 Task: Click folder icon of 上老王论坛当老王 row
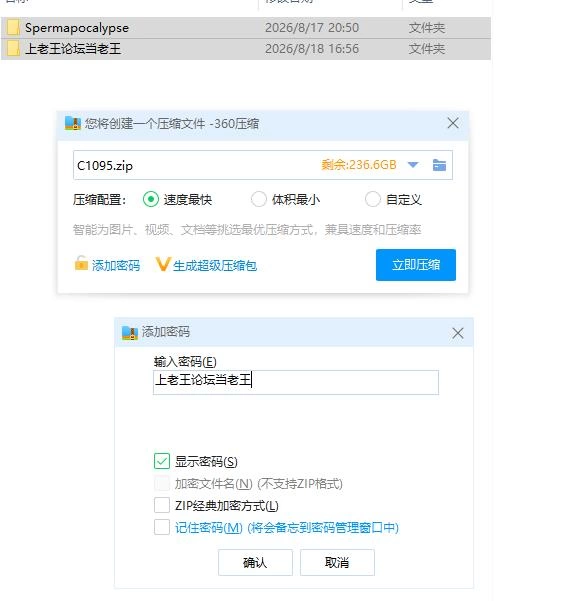(13, 49)
